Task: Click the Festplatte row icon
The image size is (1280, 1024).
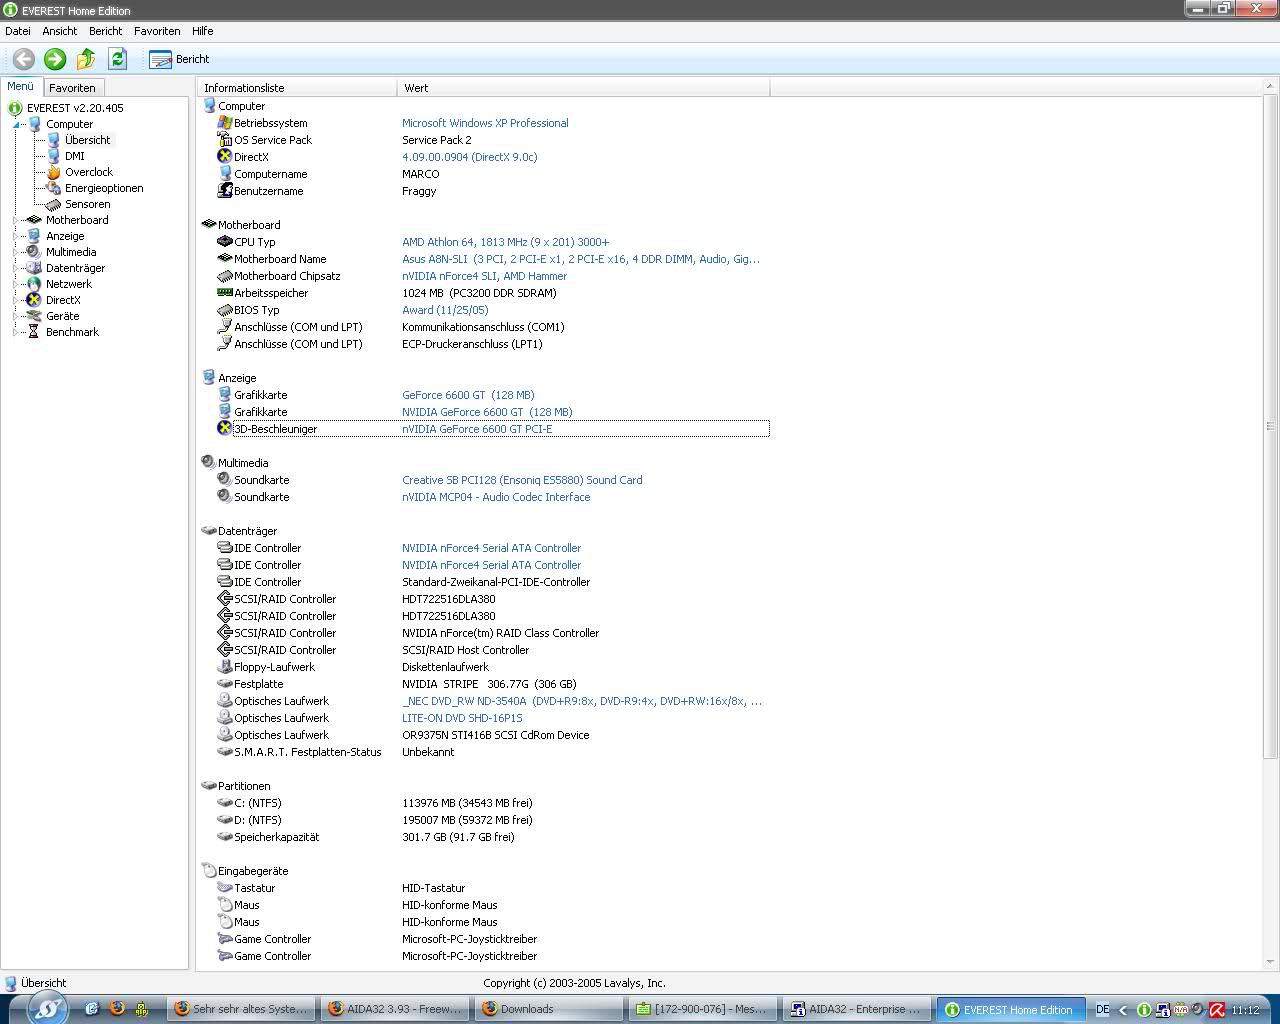Action: 225,683
